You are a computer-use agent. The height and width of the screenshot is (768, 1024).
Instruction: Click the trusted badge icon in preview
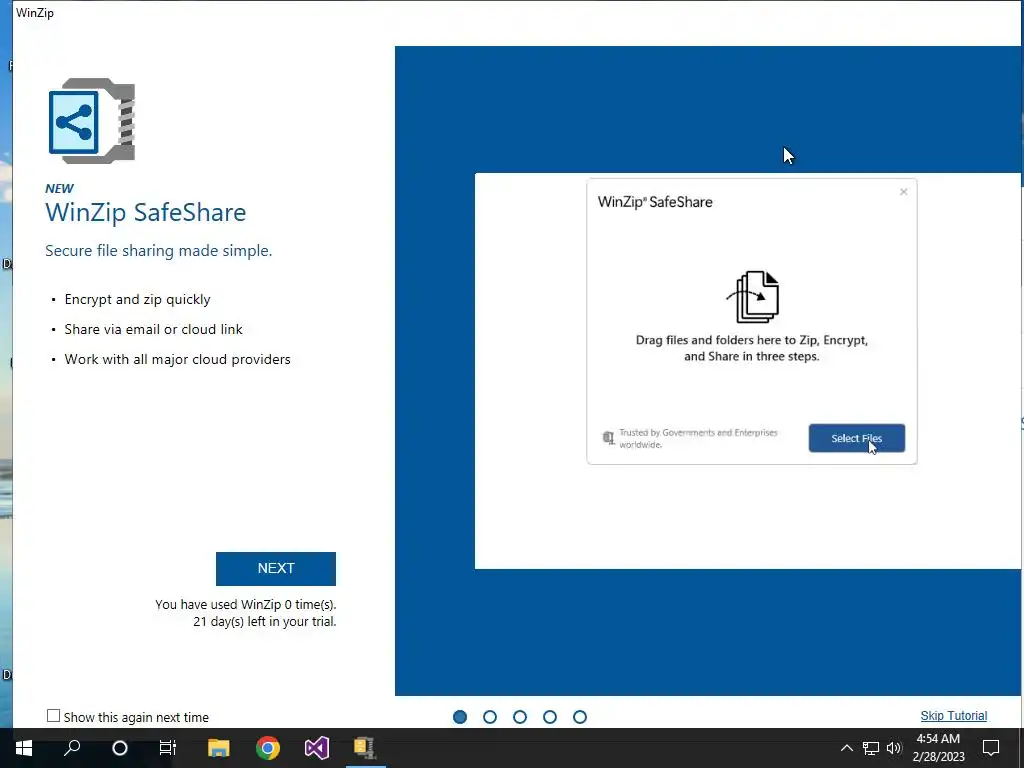click(608, 438)
